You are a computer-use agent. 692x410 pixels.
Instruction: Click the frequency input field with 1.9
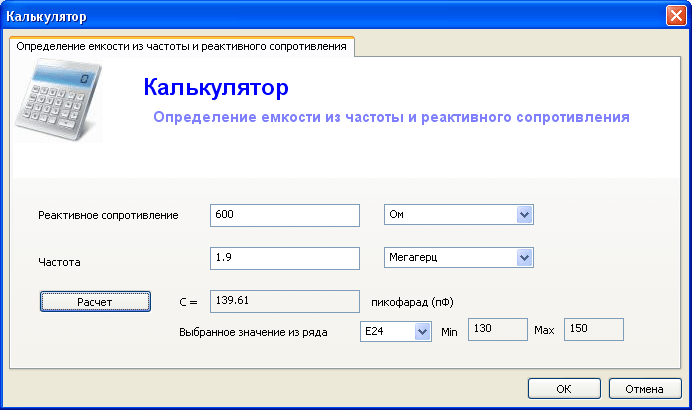coord(285,258)
